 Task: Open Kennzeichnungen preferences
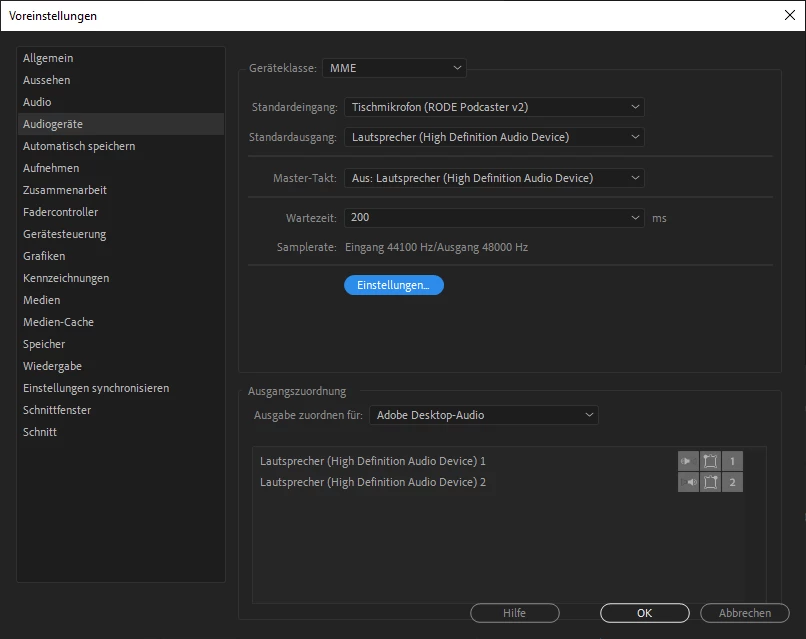(x=121, y=278)
